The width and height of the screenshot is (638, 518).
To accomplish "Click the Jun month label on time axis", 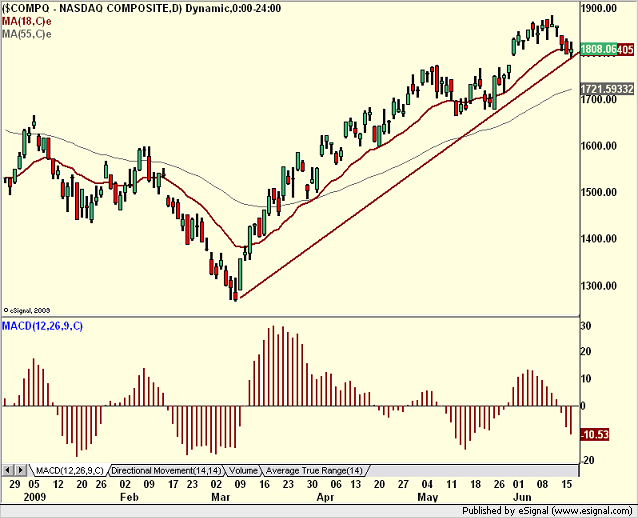I will [x=522, y=497].
